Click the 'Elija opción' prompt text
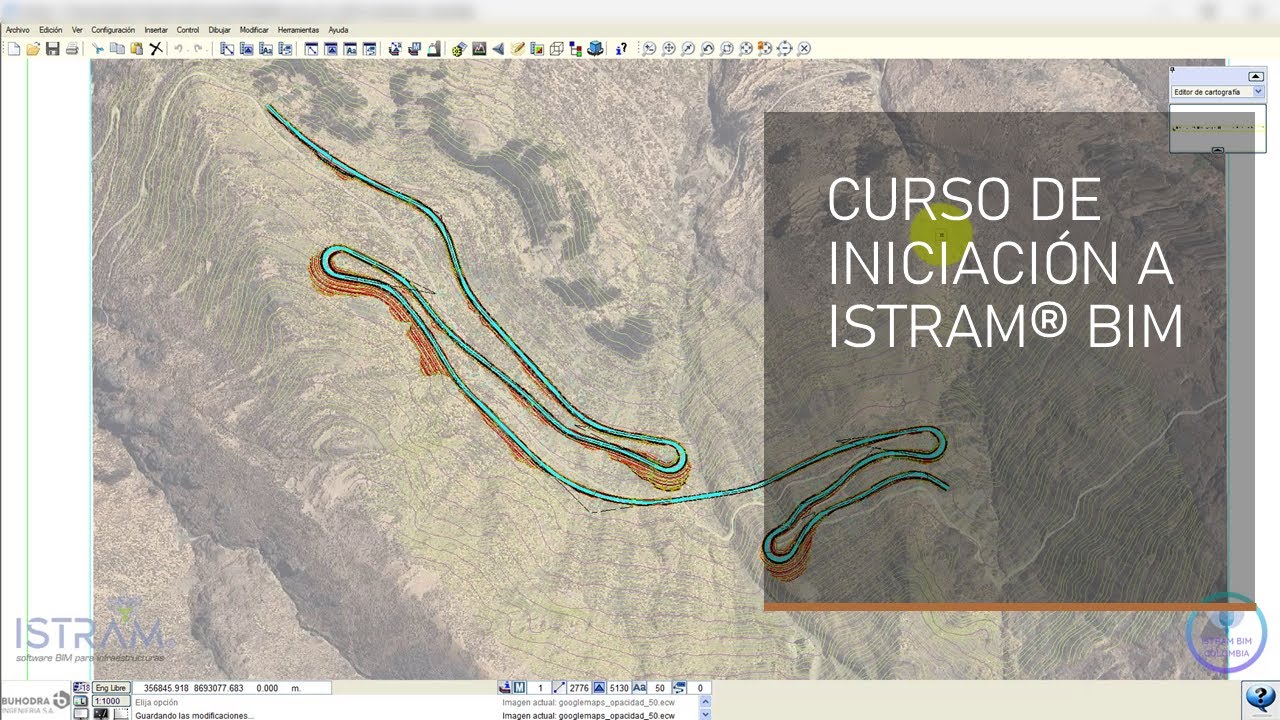 tap(156, 702)
